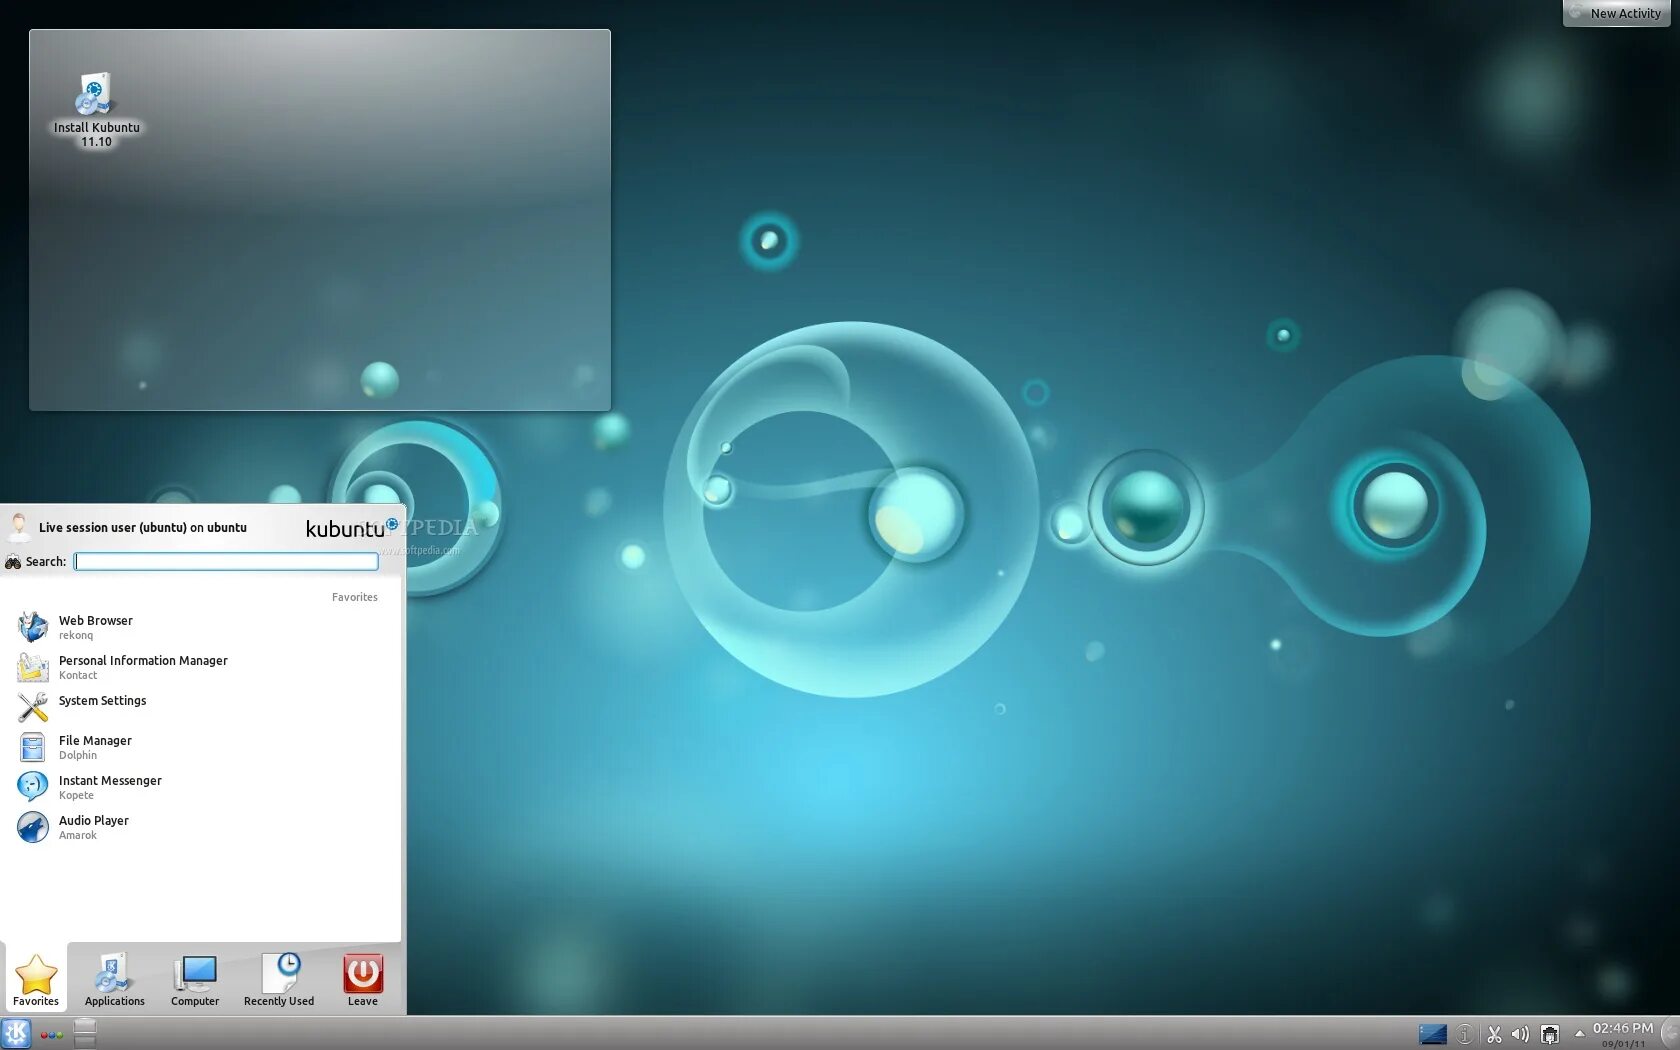The width and height of the screenshot is (1680, 1050).
Task: Select the "Instant Messenger" entry text
Action: (x=110, y=781)
